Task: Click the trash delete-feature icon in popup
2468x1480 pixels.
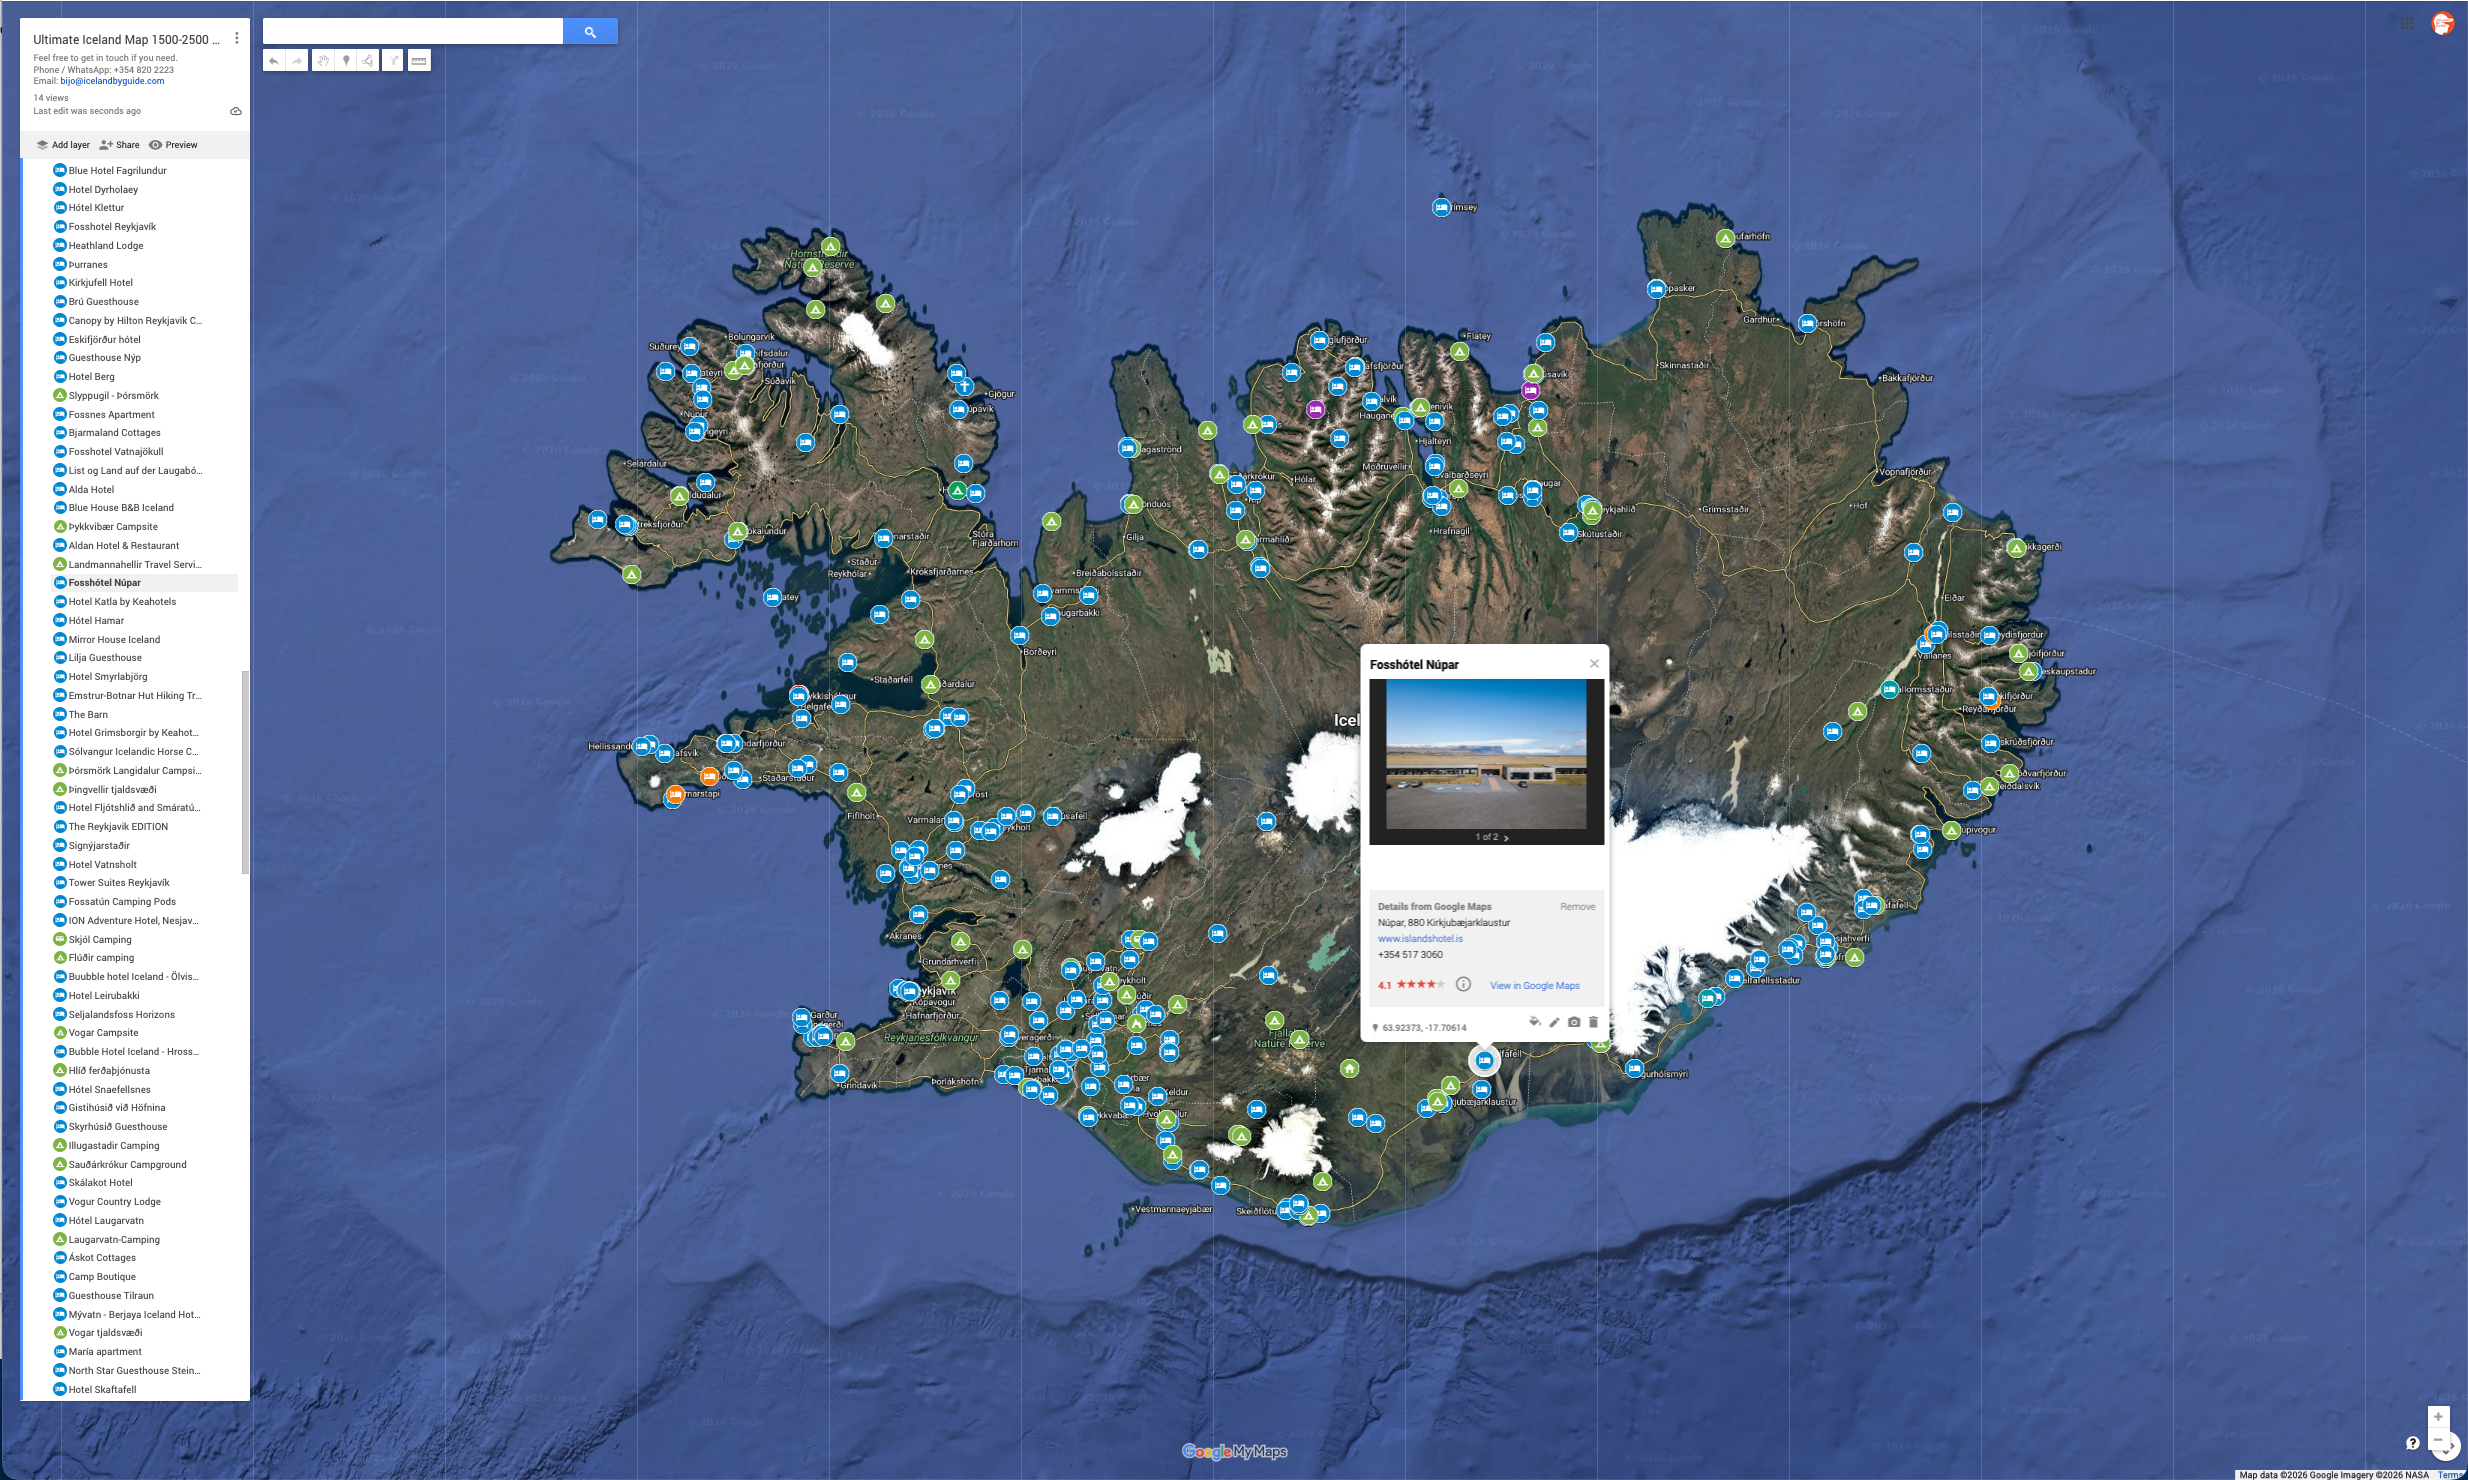Action: coord(1593,1022)
